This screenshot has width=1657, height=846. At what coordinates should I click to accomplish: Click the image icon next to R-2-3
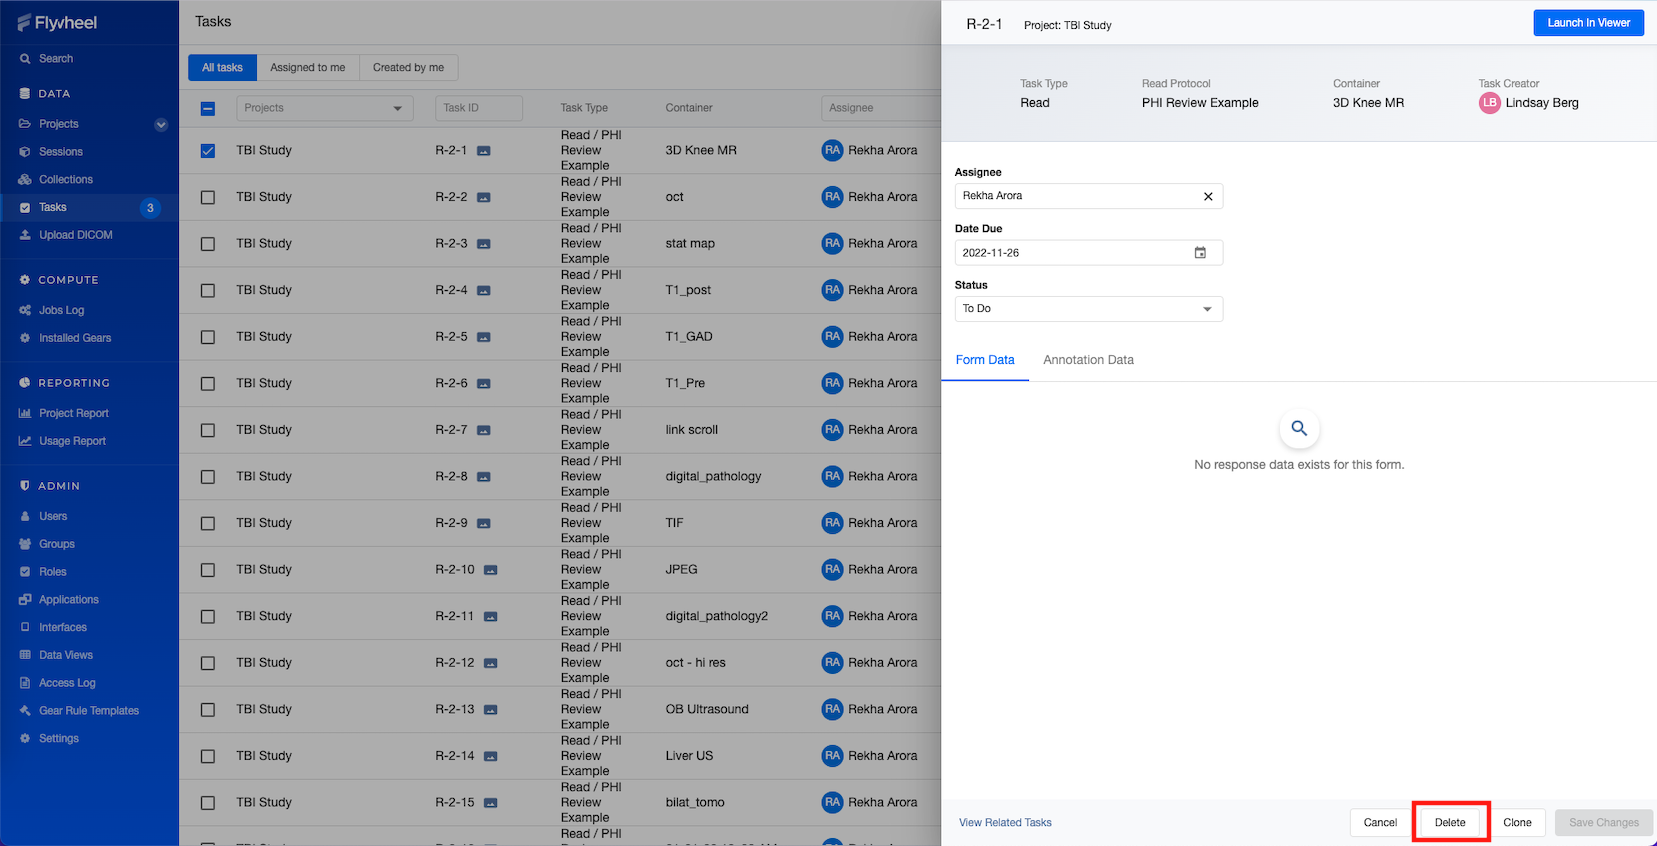click(484, 244)
